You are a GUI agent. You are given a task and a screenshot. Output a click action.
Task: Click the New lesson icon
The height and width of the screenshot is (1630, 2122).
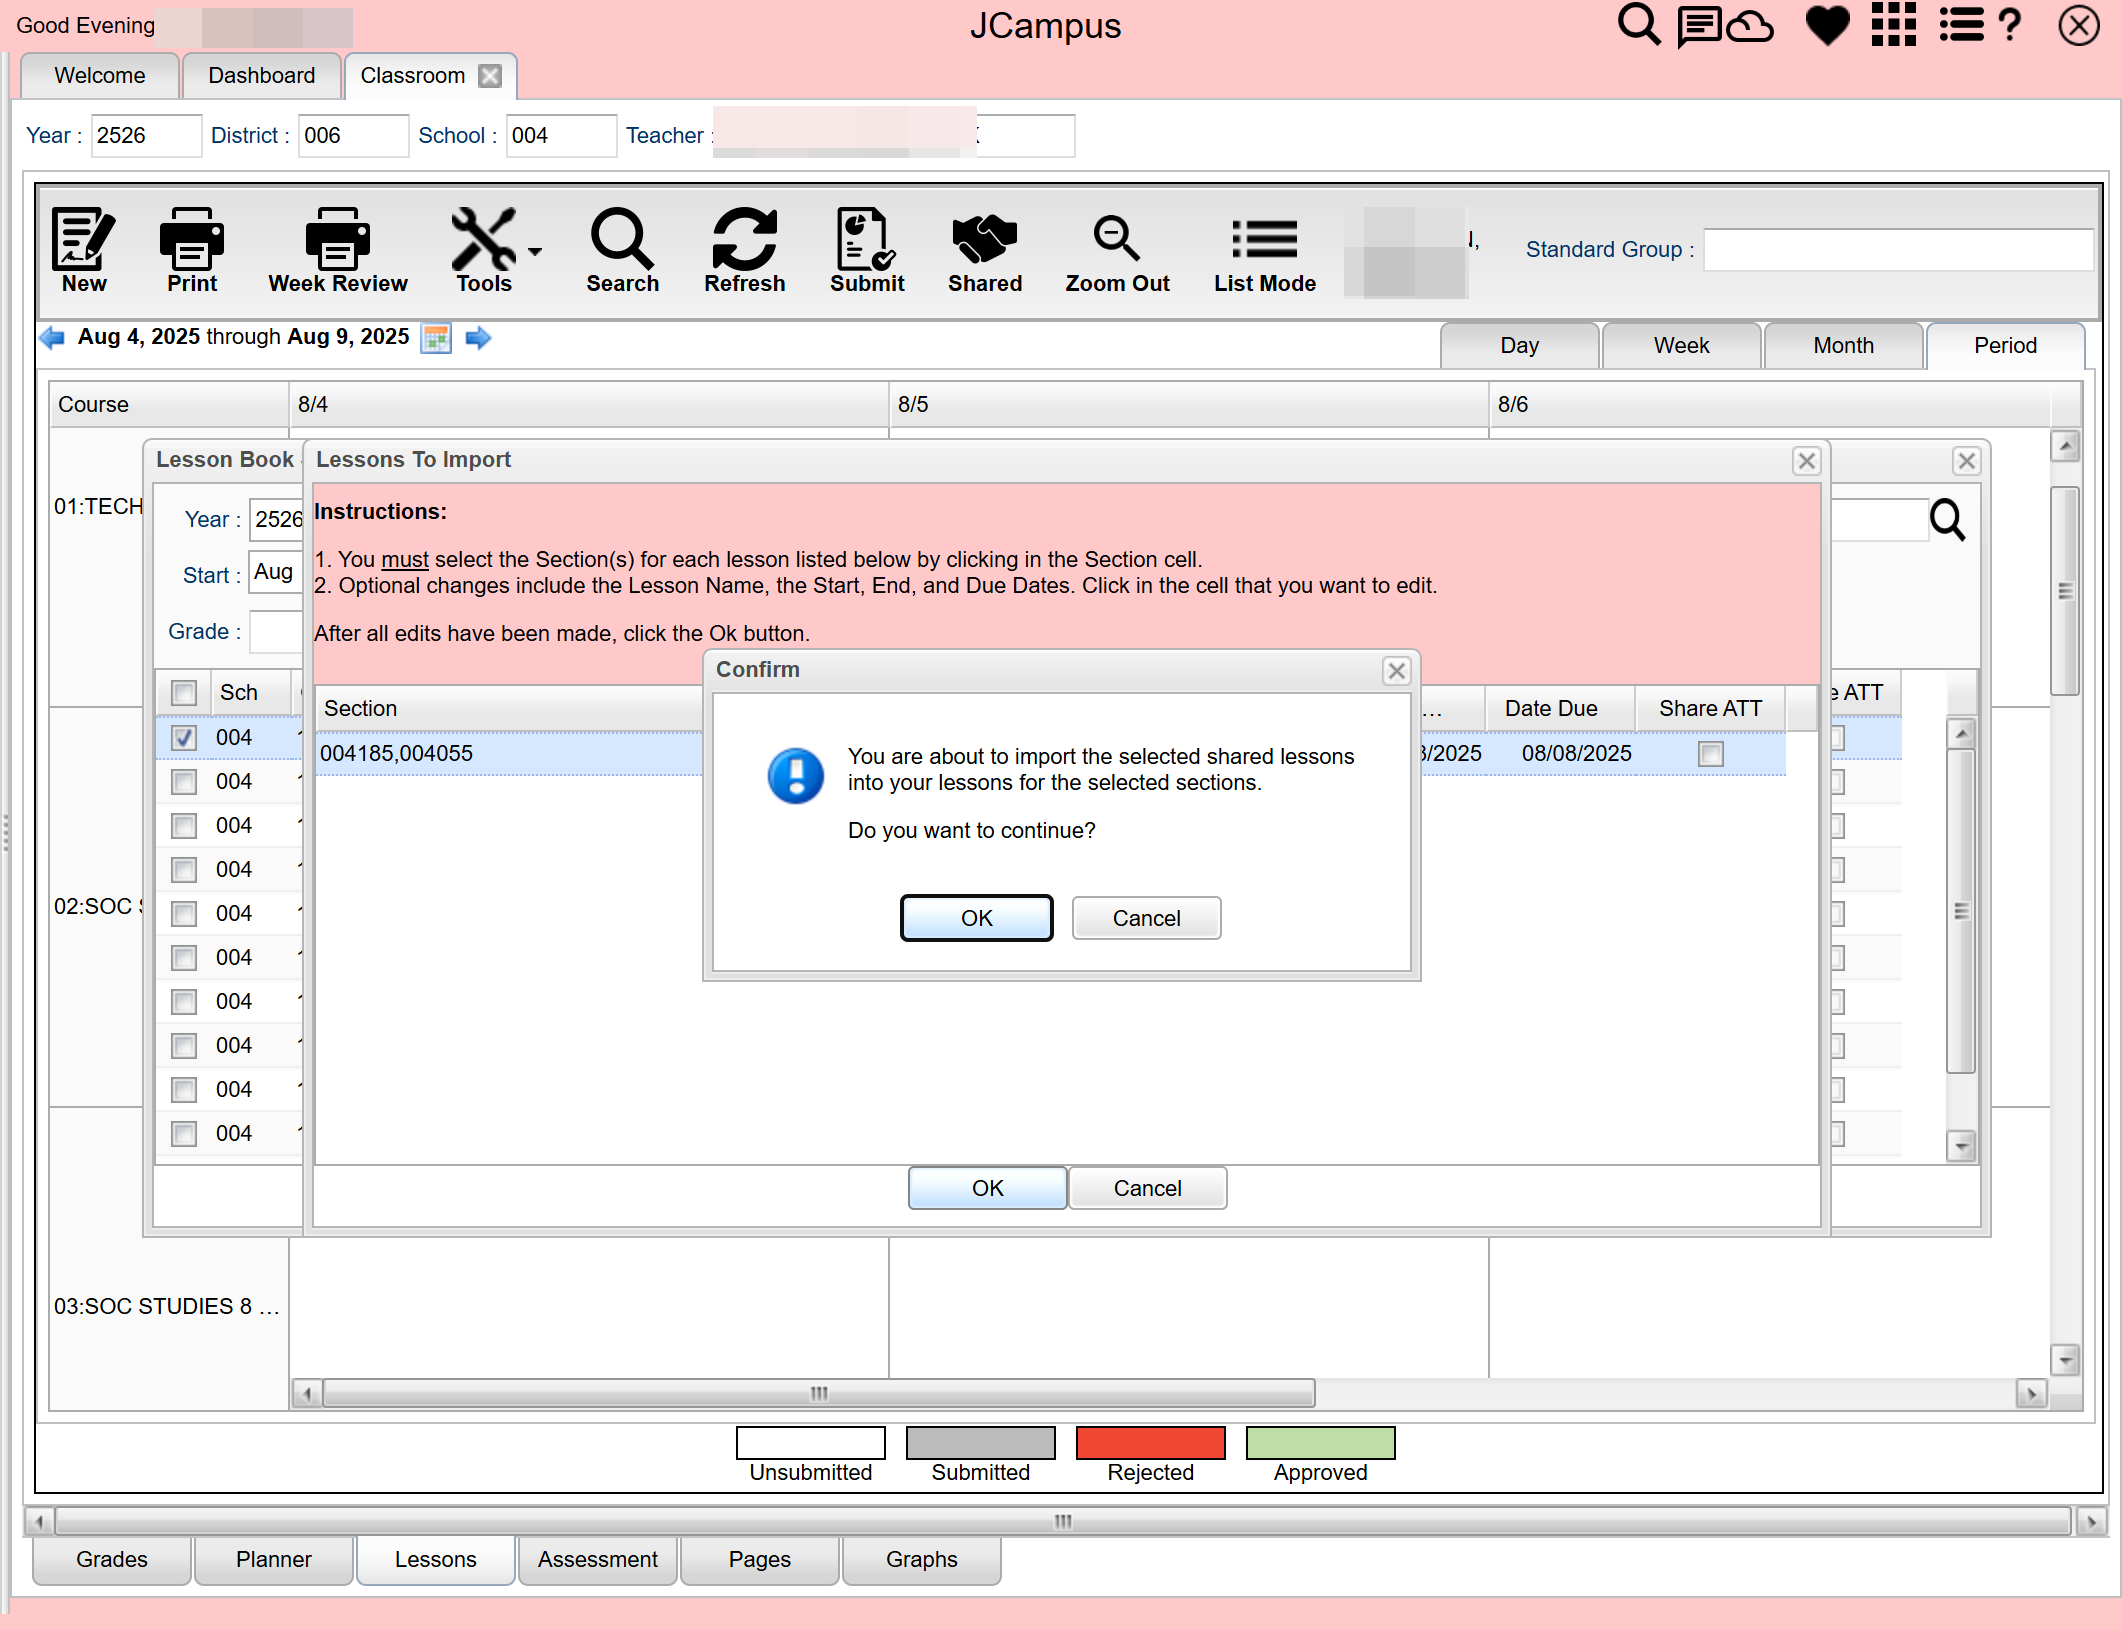(x=84, y=250)
